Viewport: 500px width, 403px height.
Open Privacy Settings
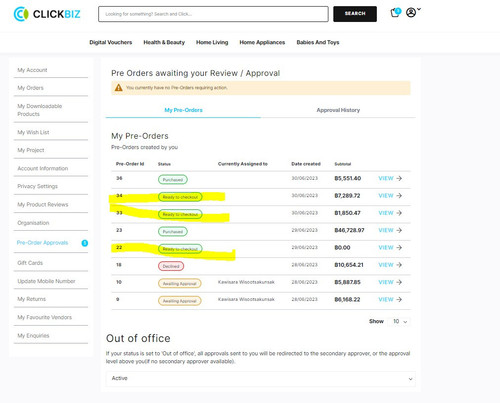(37, 186)
